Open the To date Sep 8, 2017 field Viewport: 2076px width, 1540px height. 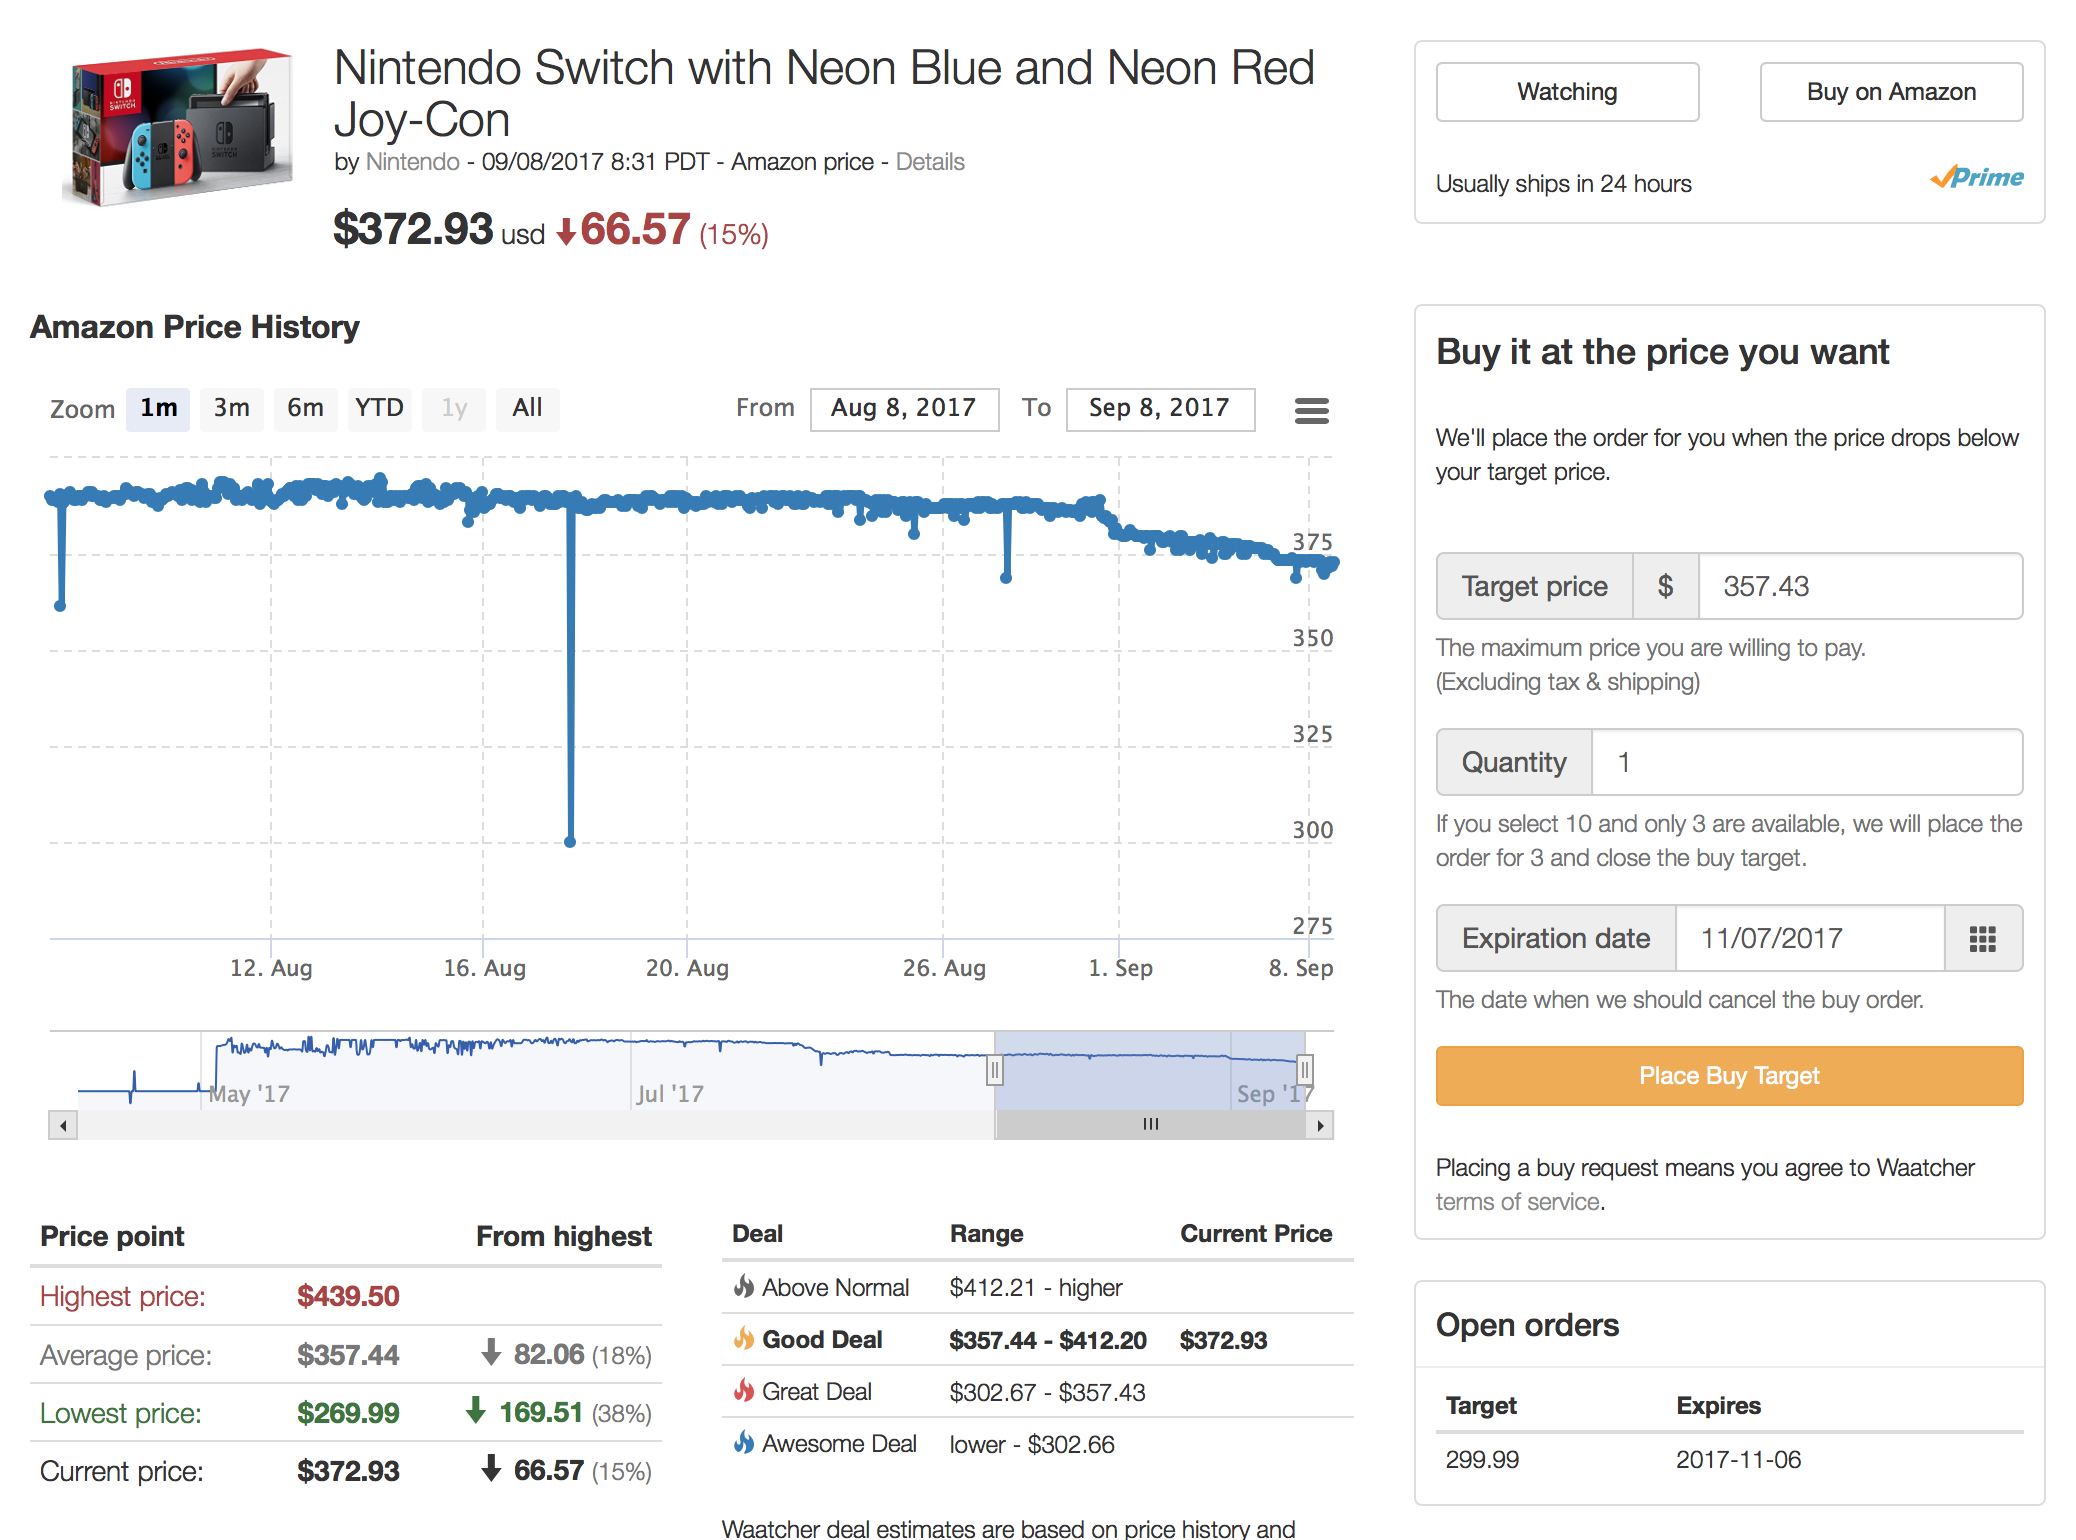pos(1159,408)
